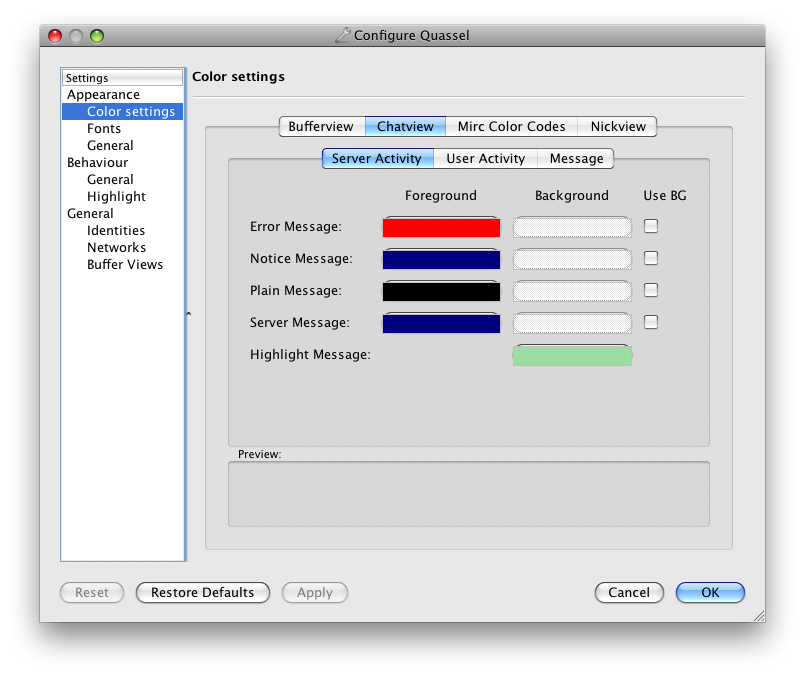Click the Settings column header
Screen dimensions: 805x677
pos(122,78)
